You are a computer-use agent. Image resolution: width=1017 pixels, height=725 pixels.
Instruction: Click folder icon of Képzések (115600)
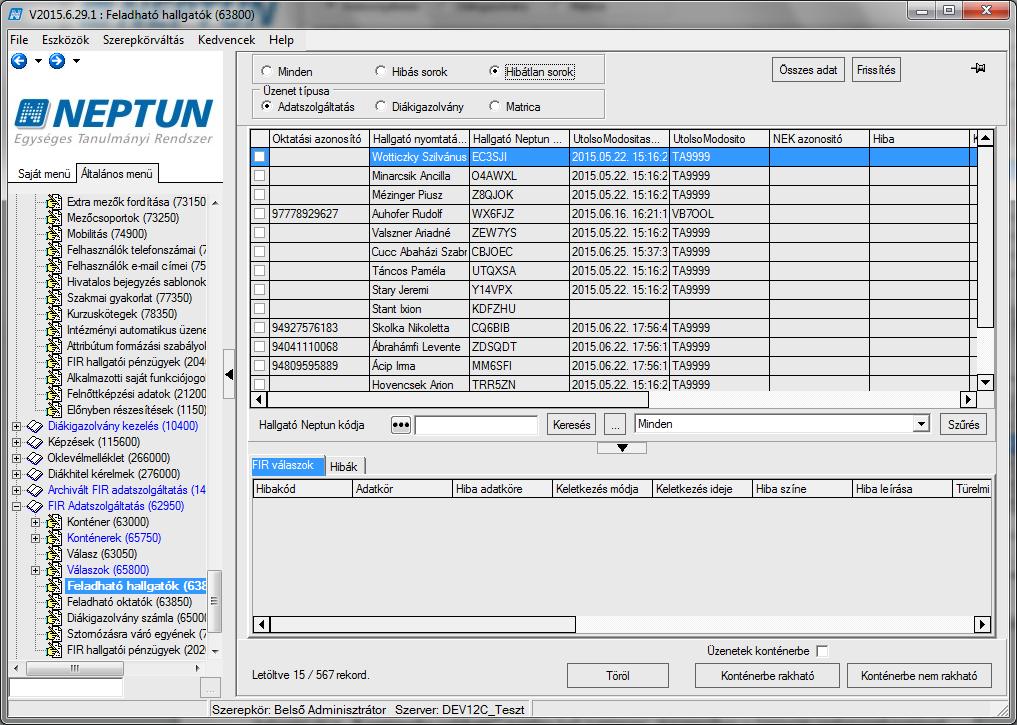pyautogui.click(x=35, y=442)
